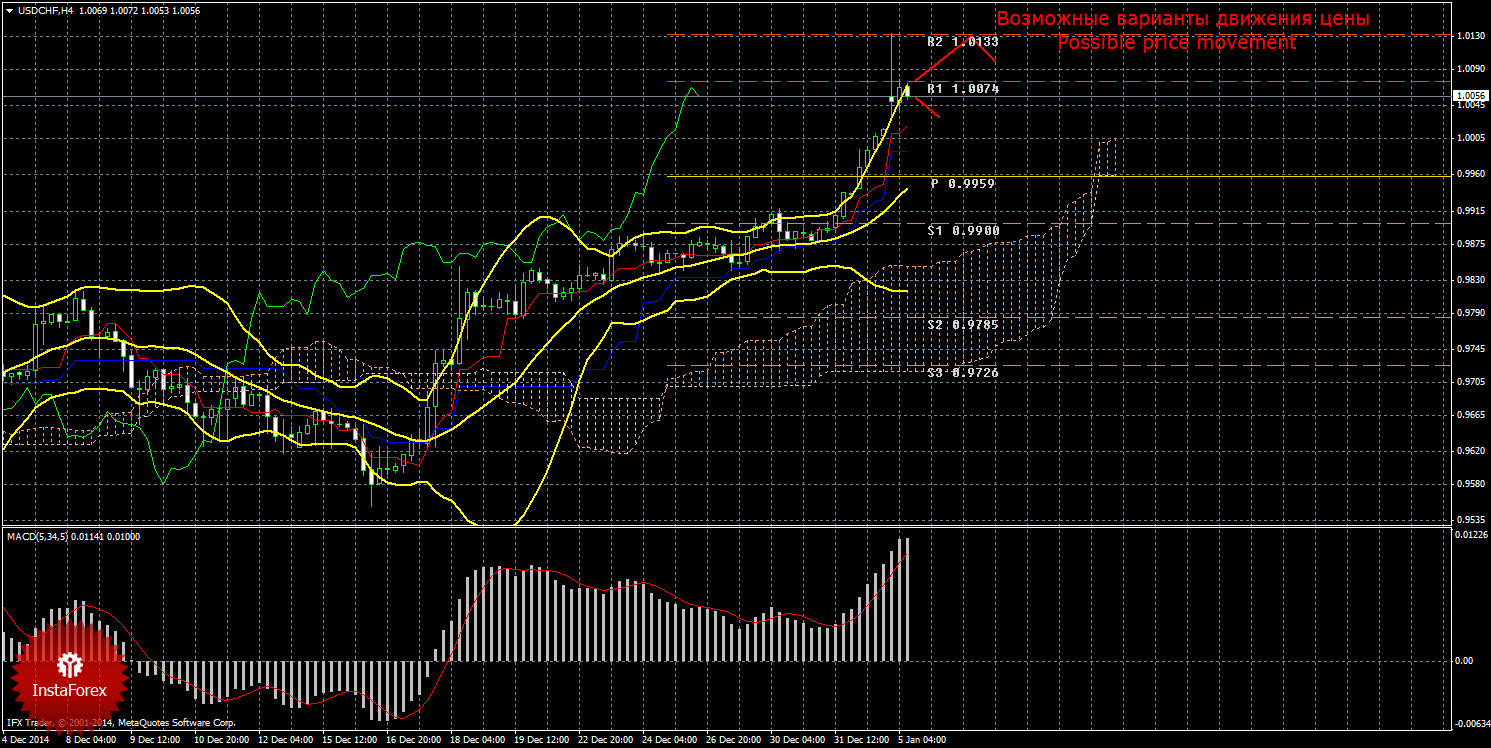Click the 1.0130 price axis value

click(x=1469, y=36)
